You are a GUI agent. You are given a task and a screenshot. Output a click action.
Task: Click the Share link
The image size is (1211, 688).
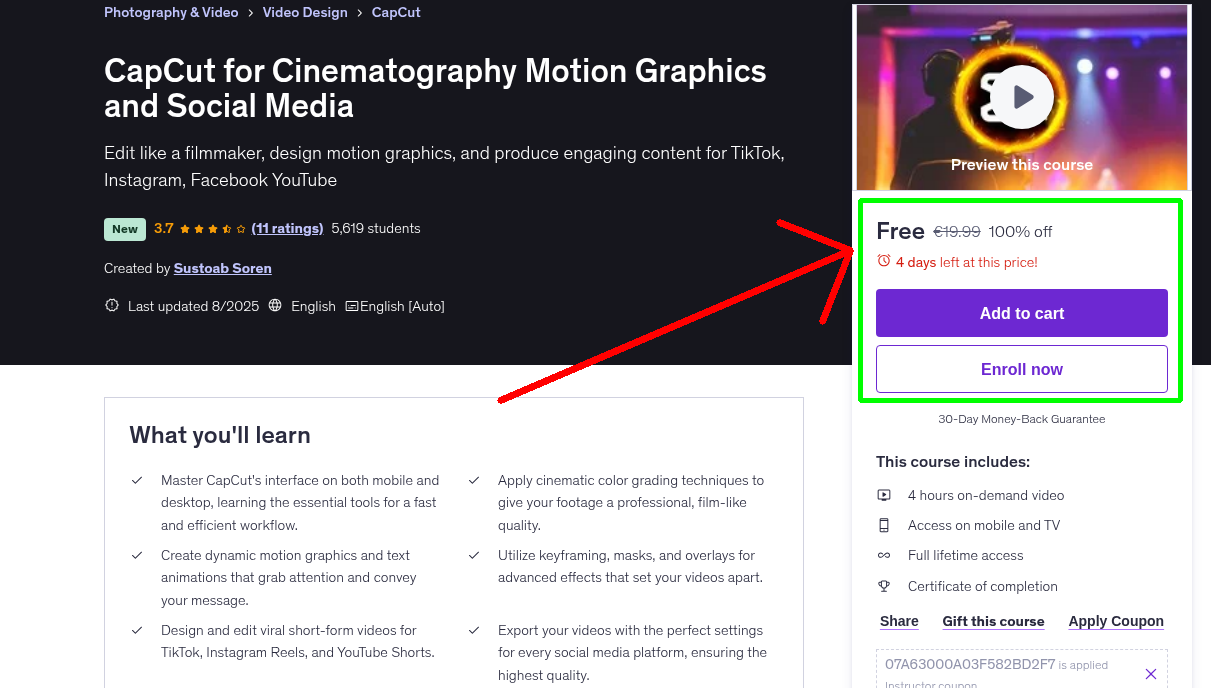pyautogui.click(x=899, y=621)
